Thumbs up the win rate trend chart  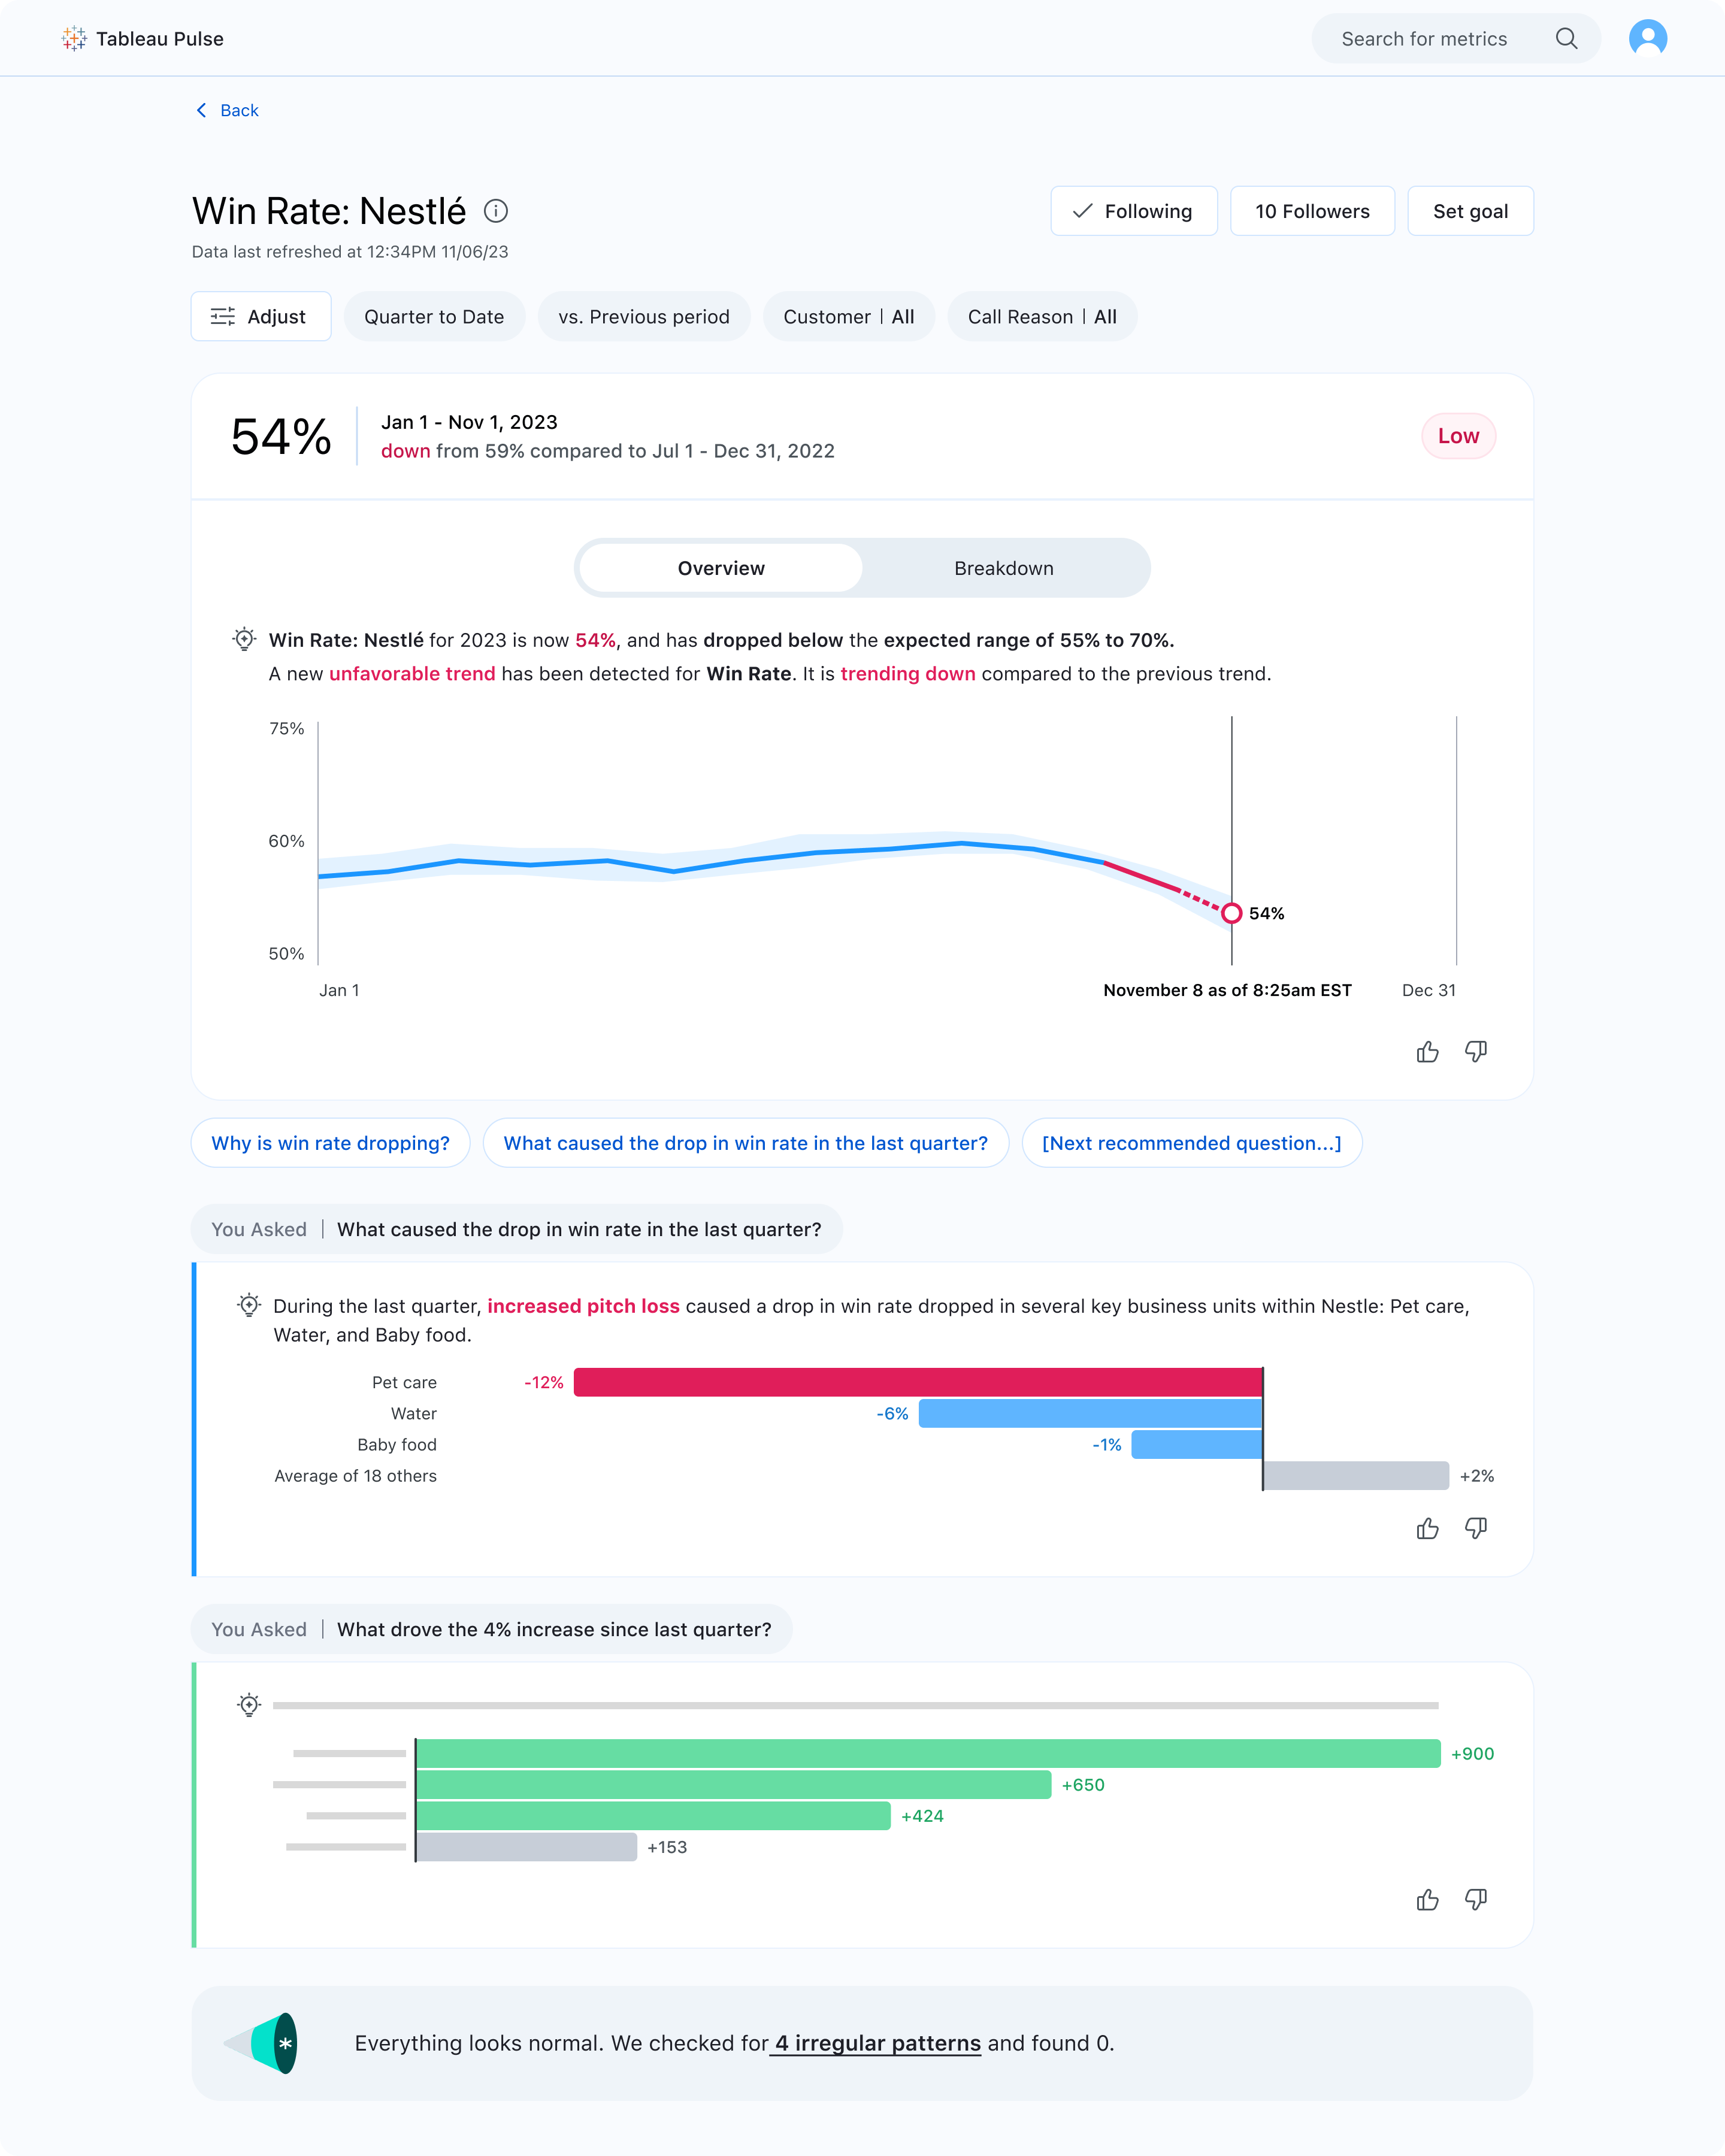(1427, 1052)
